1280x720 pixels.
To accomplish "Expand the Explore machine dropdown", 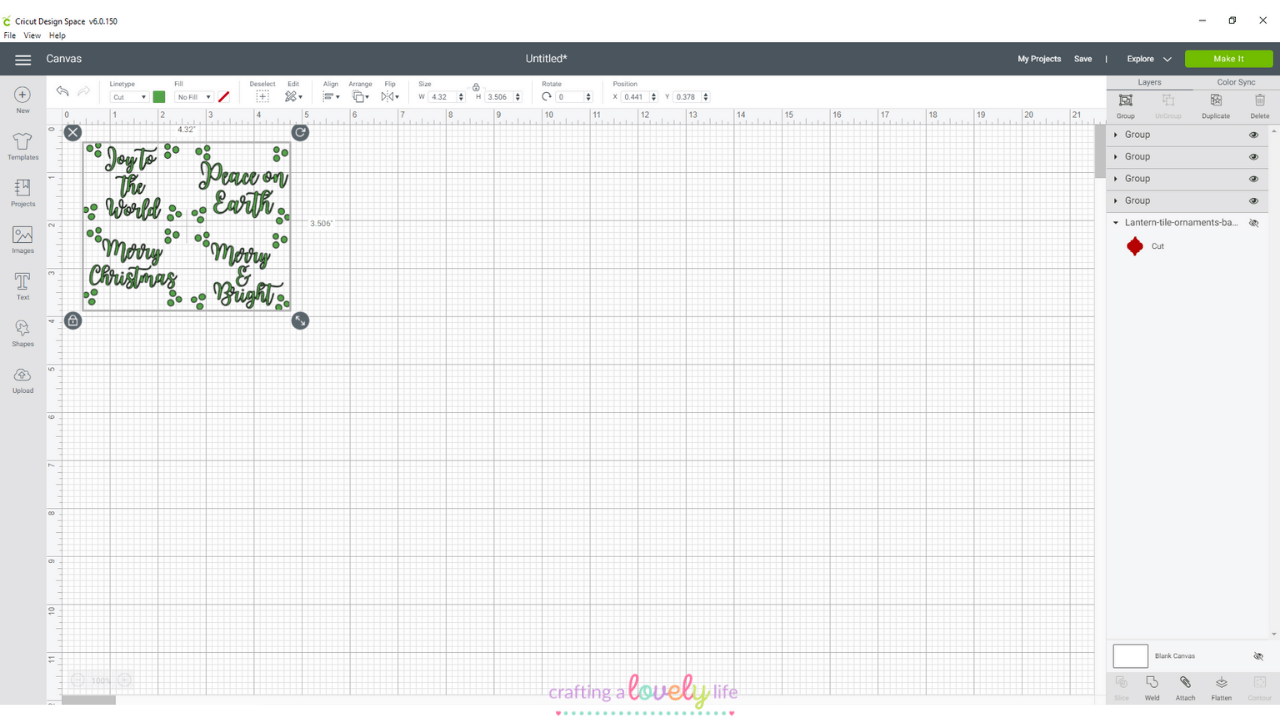I will click(1149, 59).
